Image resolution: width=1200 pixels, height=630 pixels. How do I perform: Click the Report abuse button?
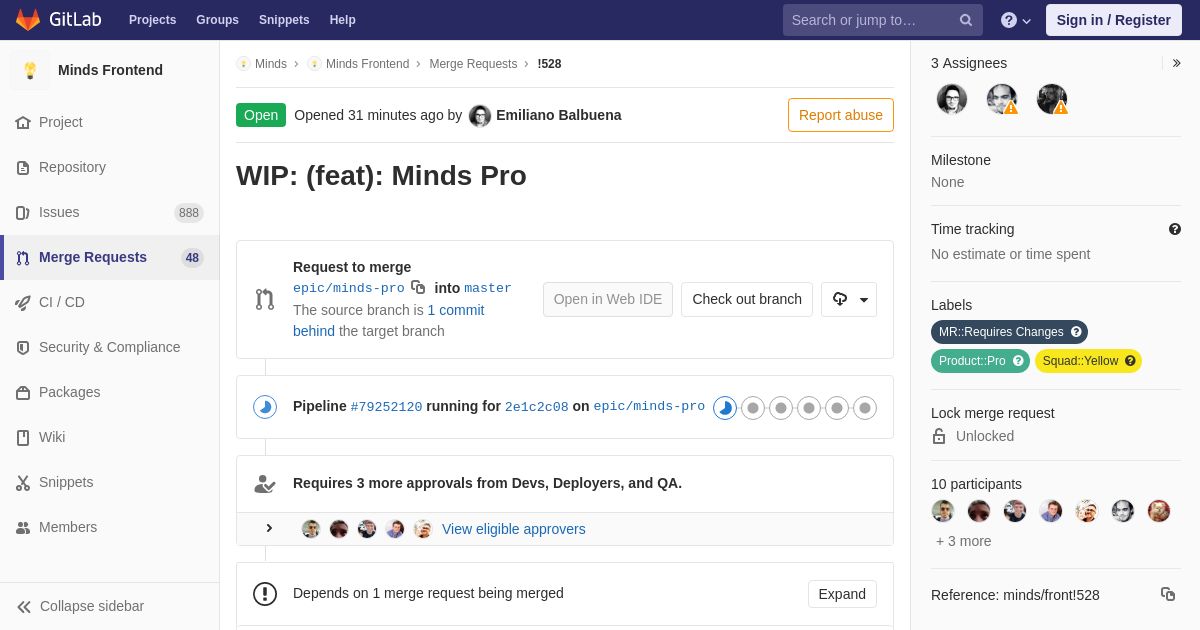point(840,115)
